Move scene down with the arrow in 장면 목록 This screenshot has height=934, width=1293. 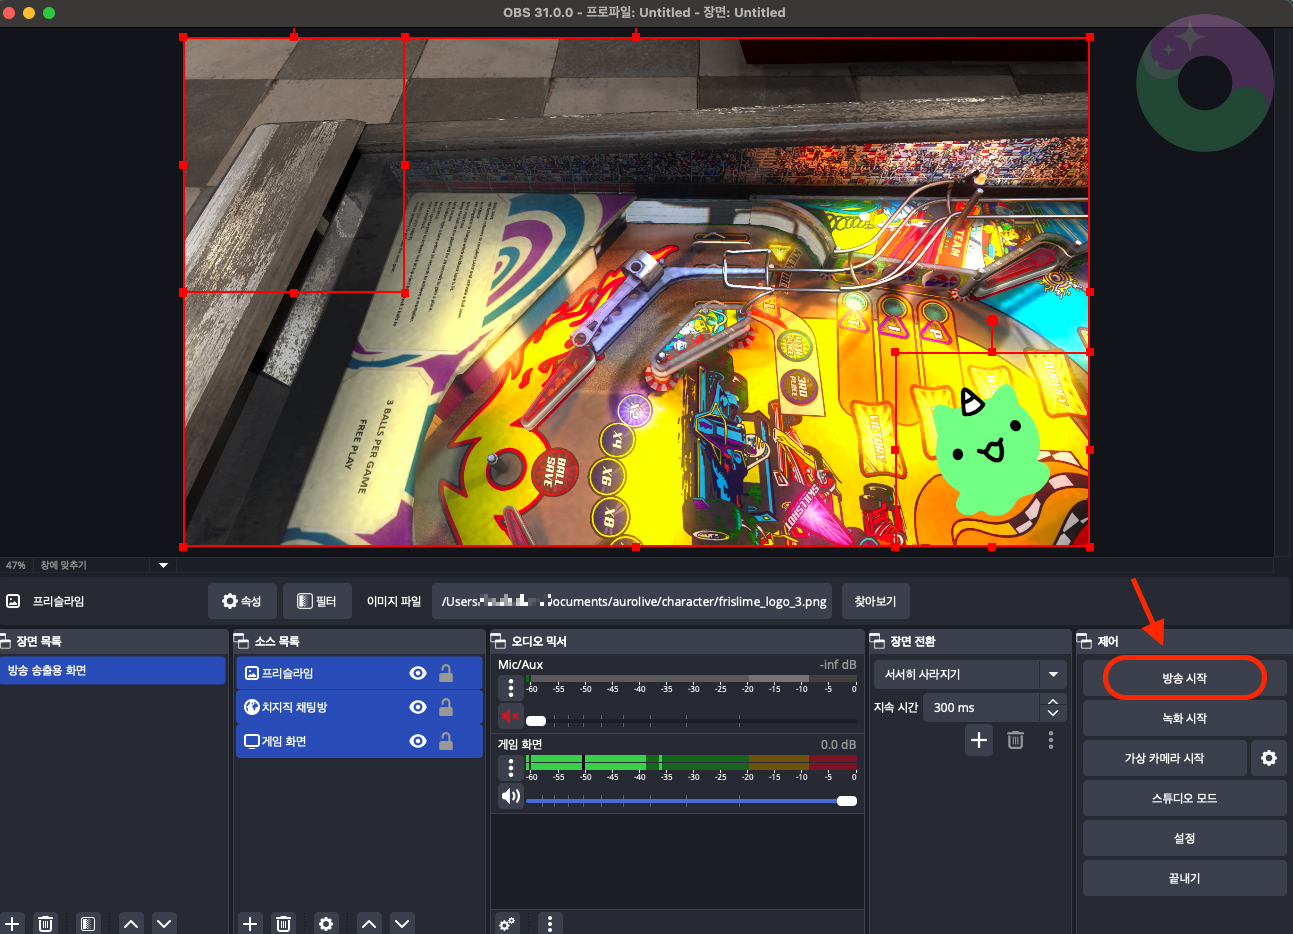tap(164, 923)
